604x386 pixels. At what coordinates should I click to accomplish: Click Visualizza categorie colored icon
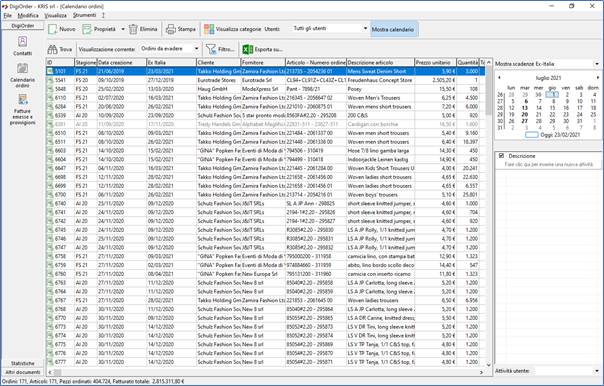(209, 29)
